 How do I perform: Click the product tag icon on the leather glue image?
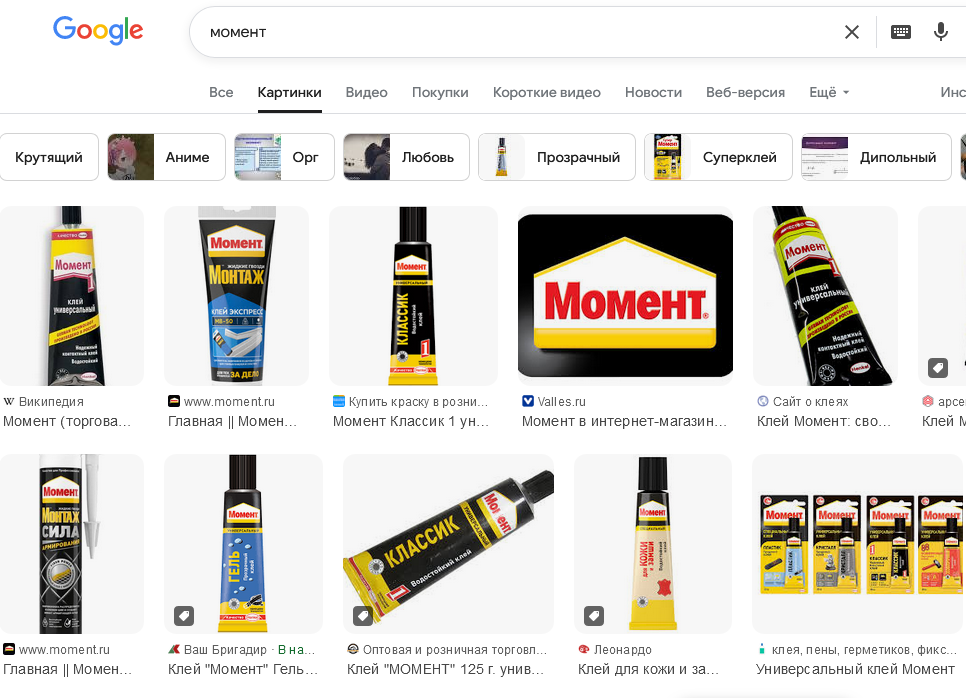click(593, 615)
